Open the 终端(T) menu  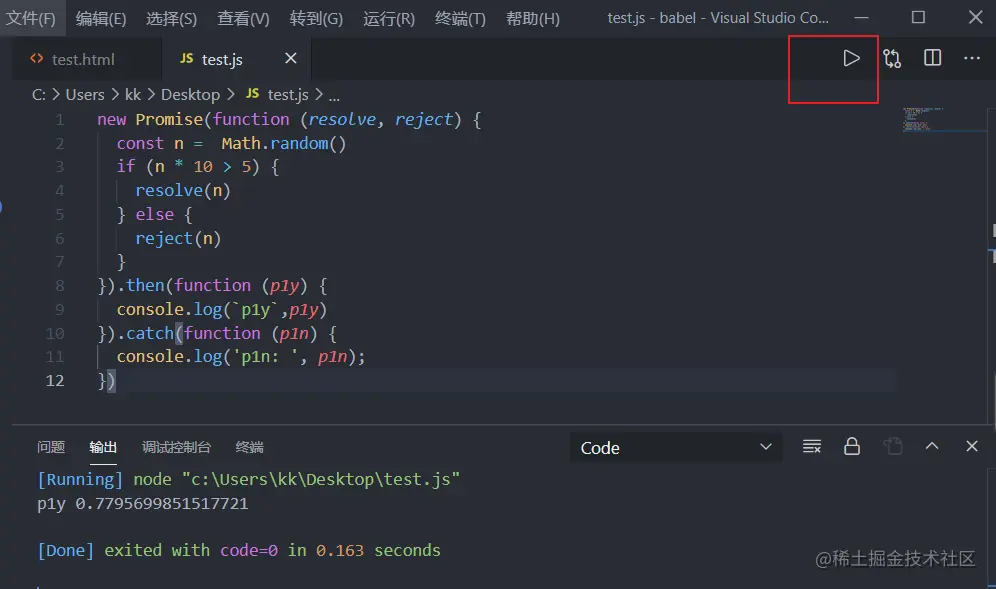pyautogui.click(x=460, y=18)
